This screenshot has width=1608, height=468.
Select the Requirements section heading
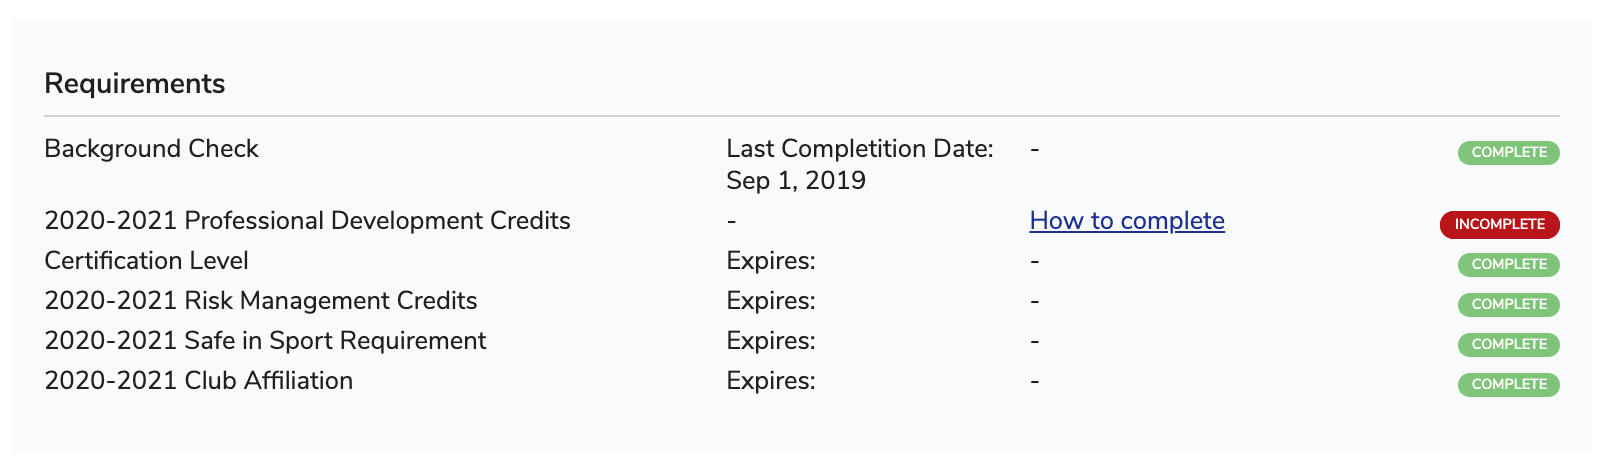(135, 83)
